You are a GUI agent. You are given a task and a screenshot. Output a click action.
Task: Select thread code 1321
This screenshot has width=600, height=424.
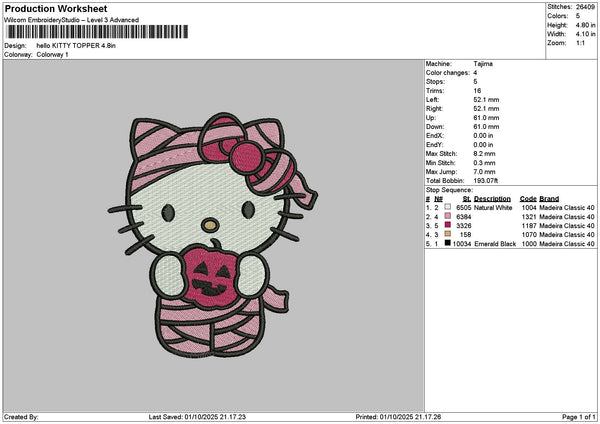(529, 217)
